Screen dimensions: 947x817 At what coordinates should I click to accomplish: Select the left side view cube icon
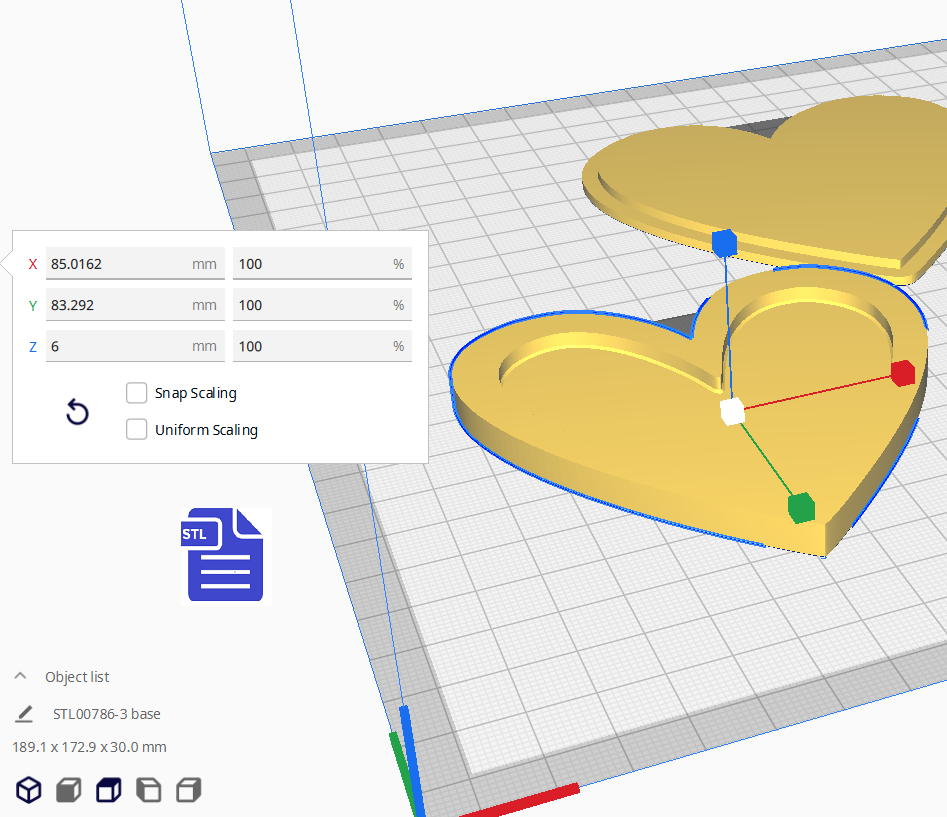coord(148,790)
